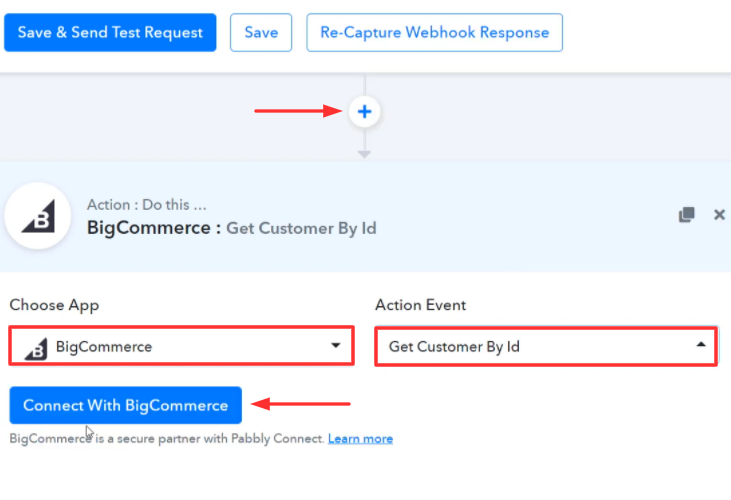Open the Learn more link
731x500 pixels.
(x=360, y=438)
